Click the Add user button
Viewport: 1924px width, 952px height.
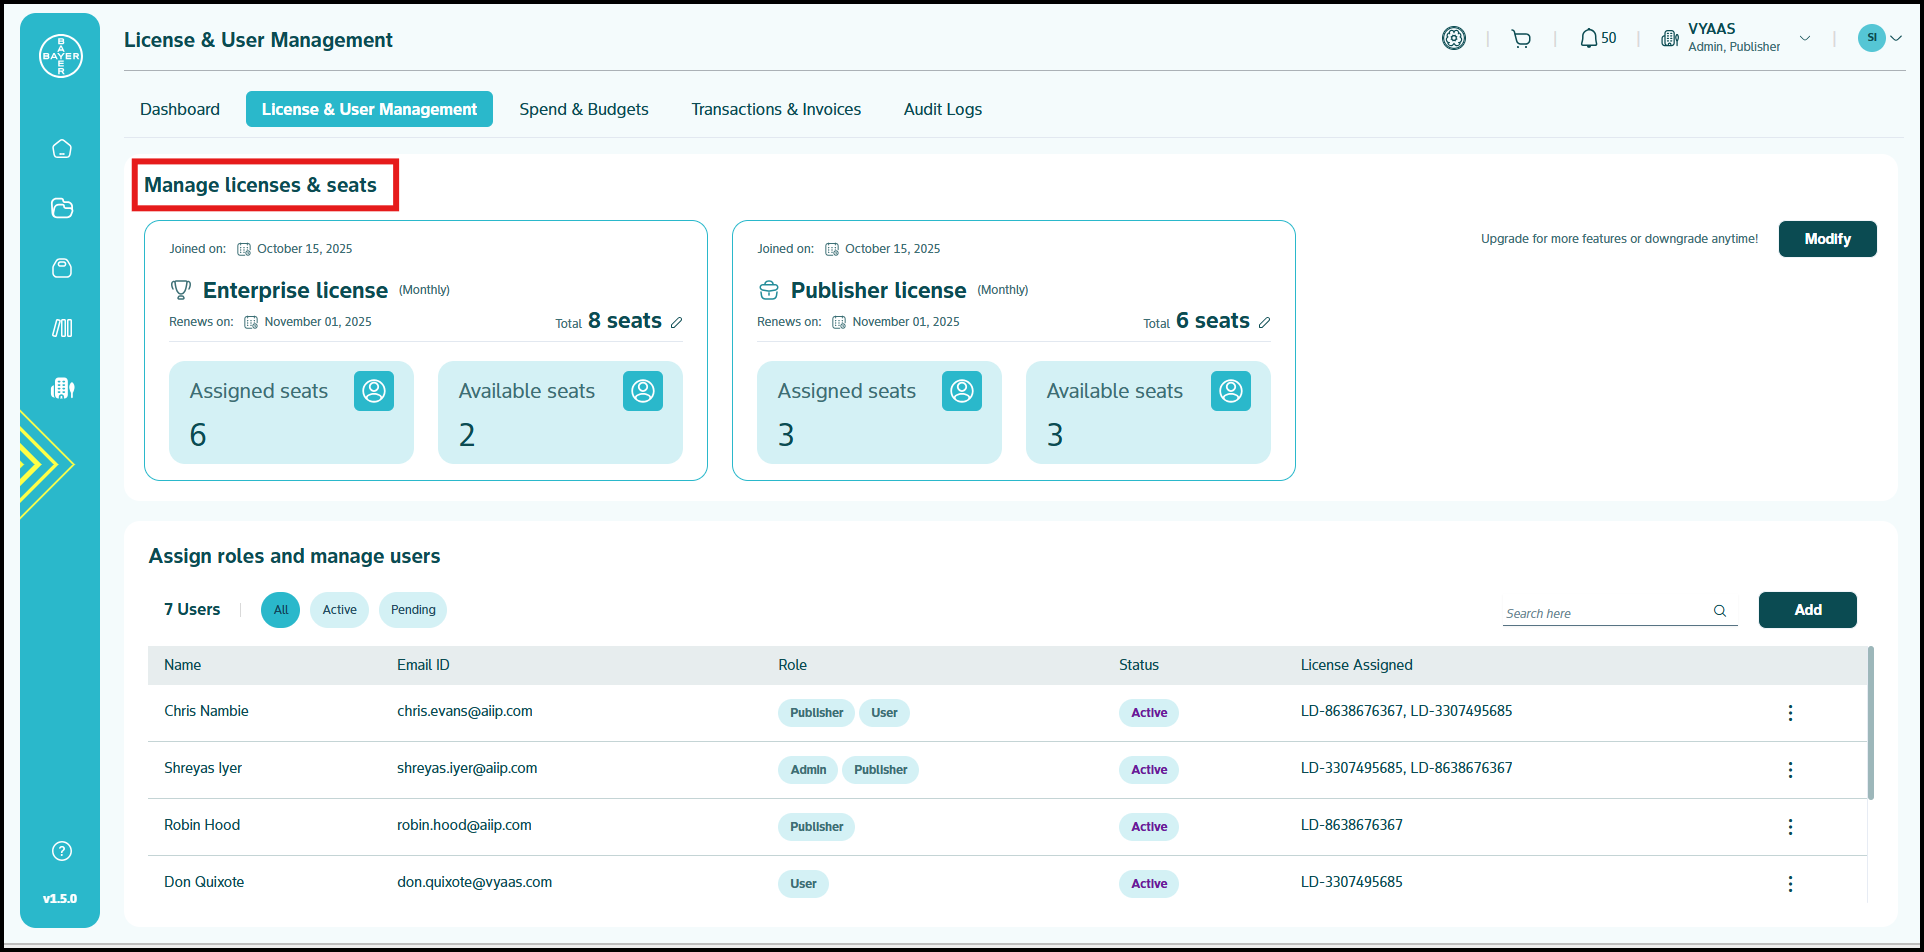click(1807, 610)
